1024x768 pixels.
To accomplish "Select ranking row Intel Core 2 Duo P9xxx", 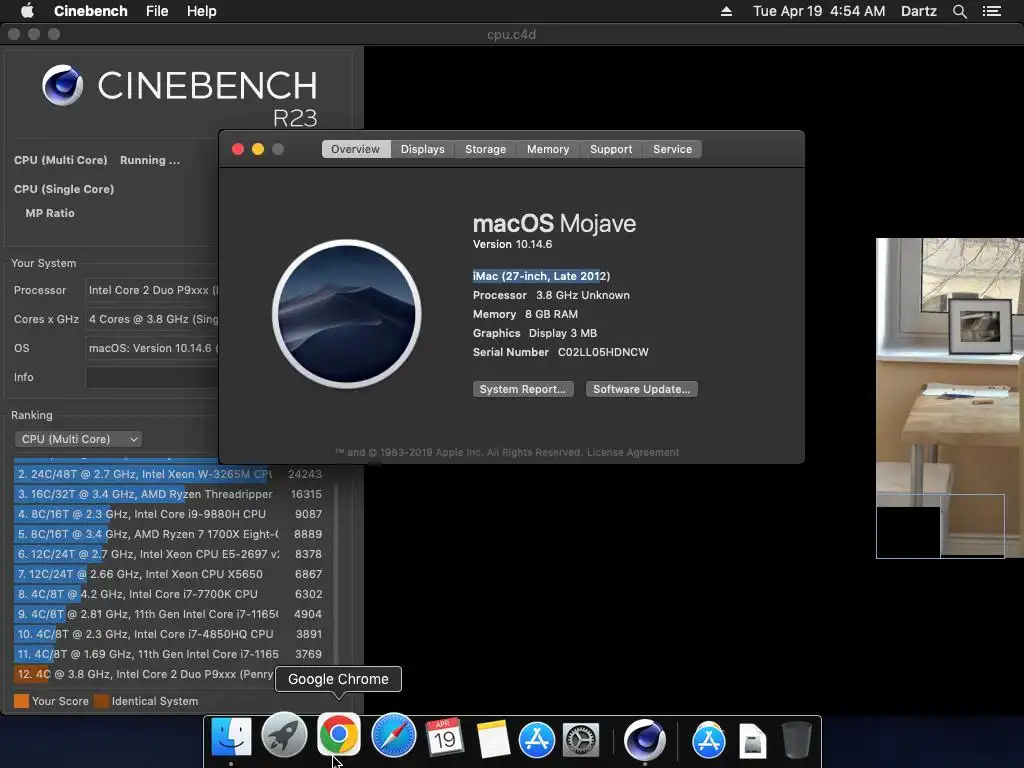I will [x=144, y=674].
